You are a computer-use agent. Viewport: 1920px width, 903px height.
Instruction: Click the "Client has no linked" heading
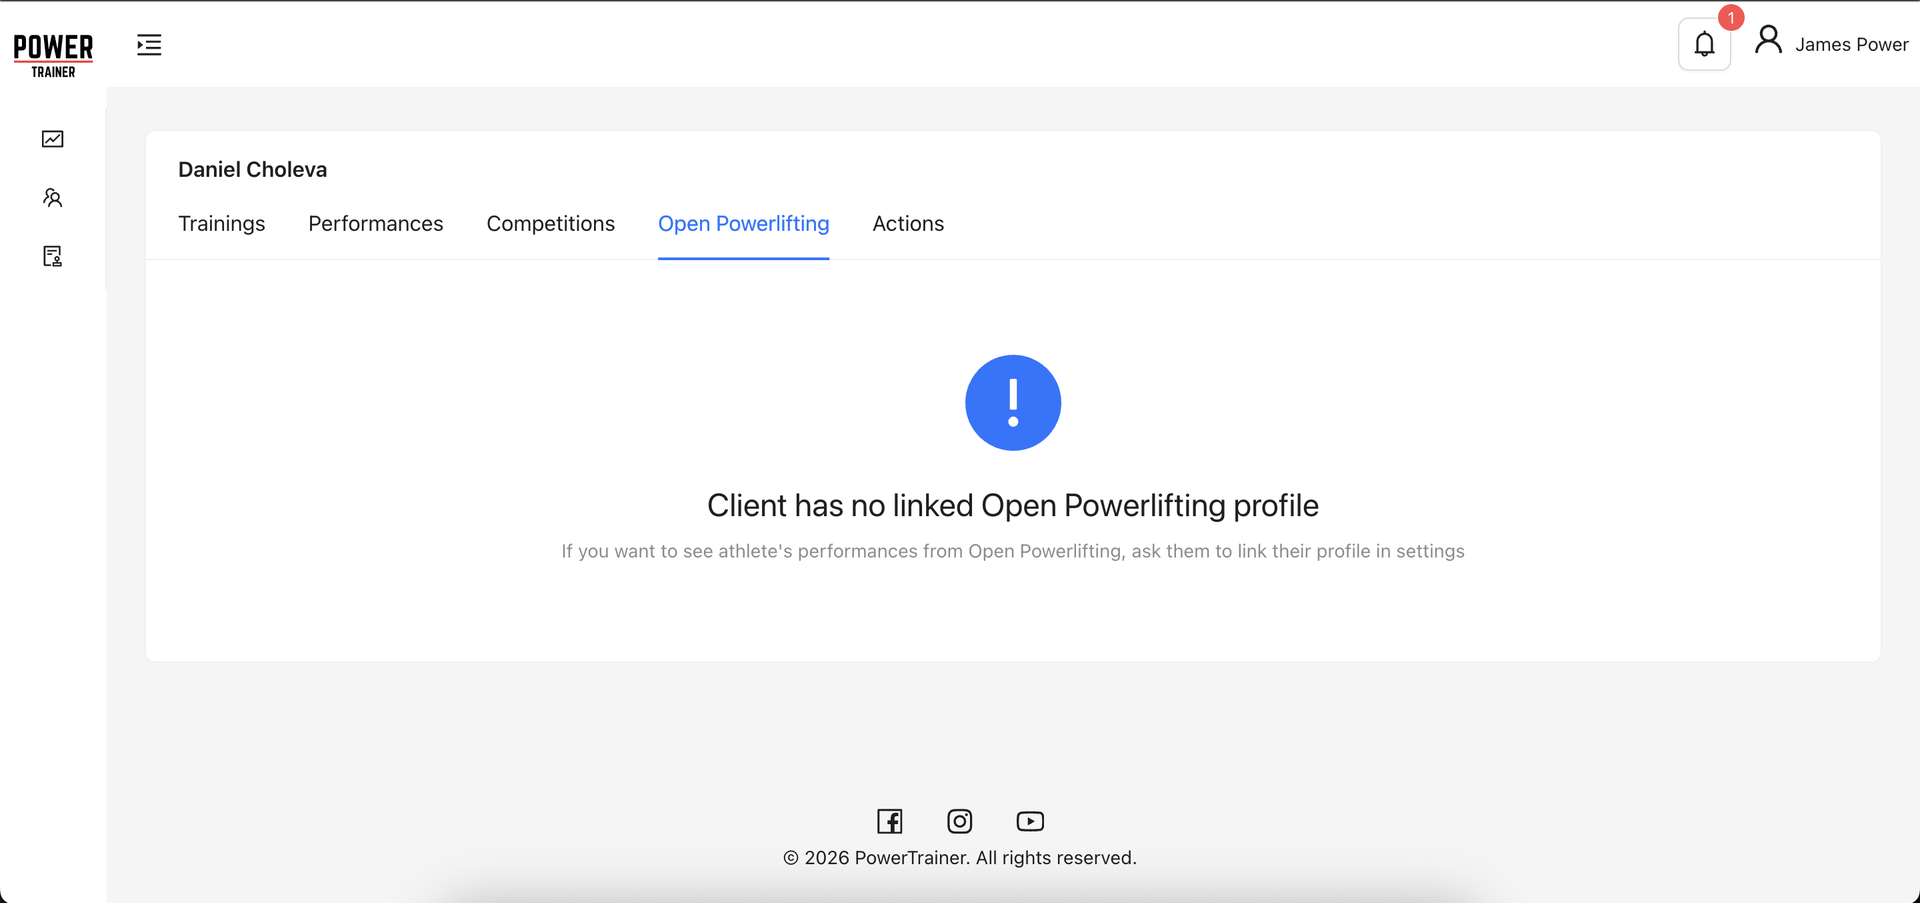pos(1012,506)
